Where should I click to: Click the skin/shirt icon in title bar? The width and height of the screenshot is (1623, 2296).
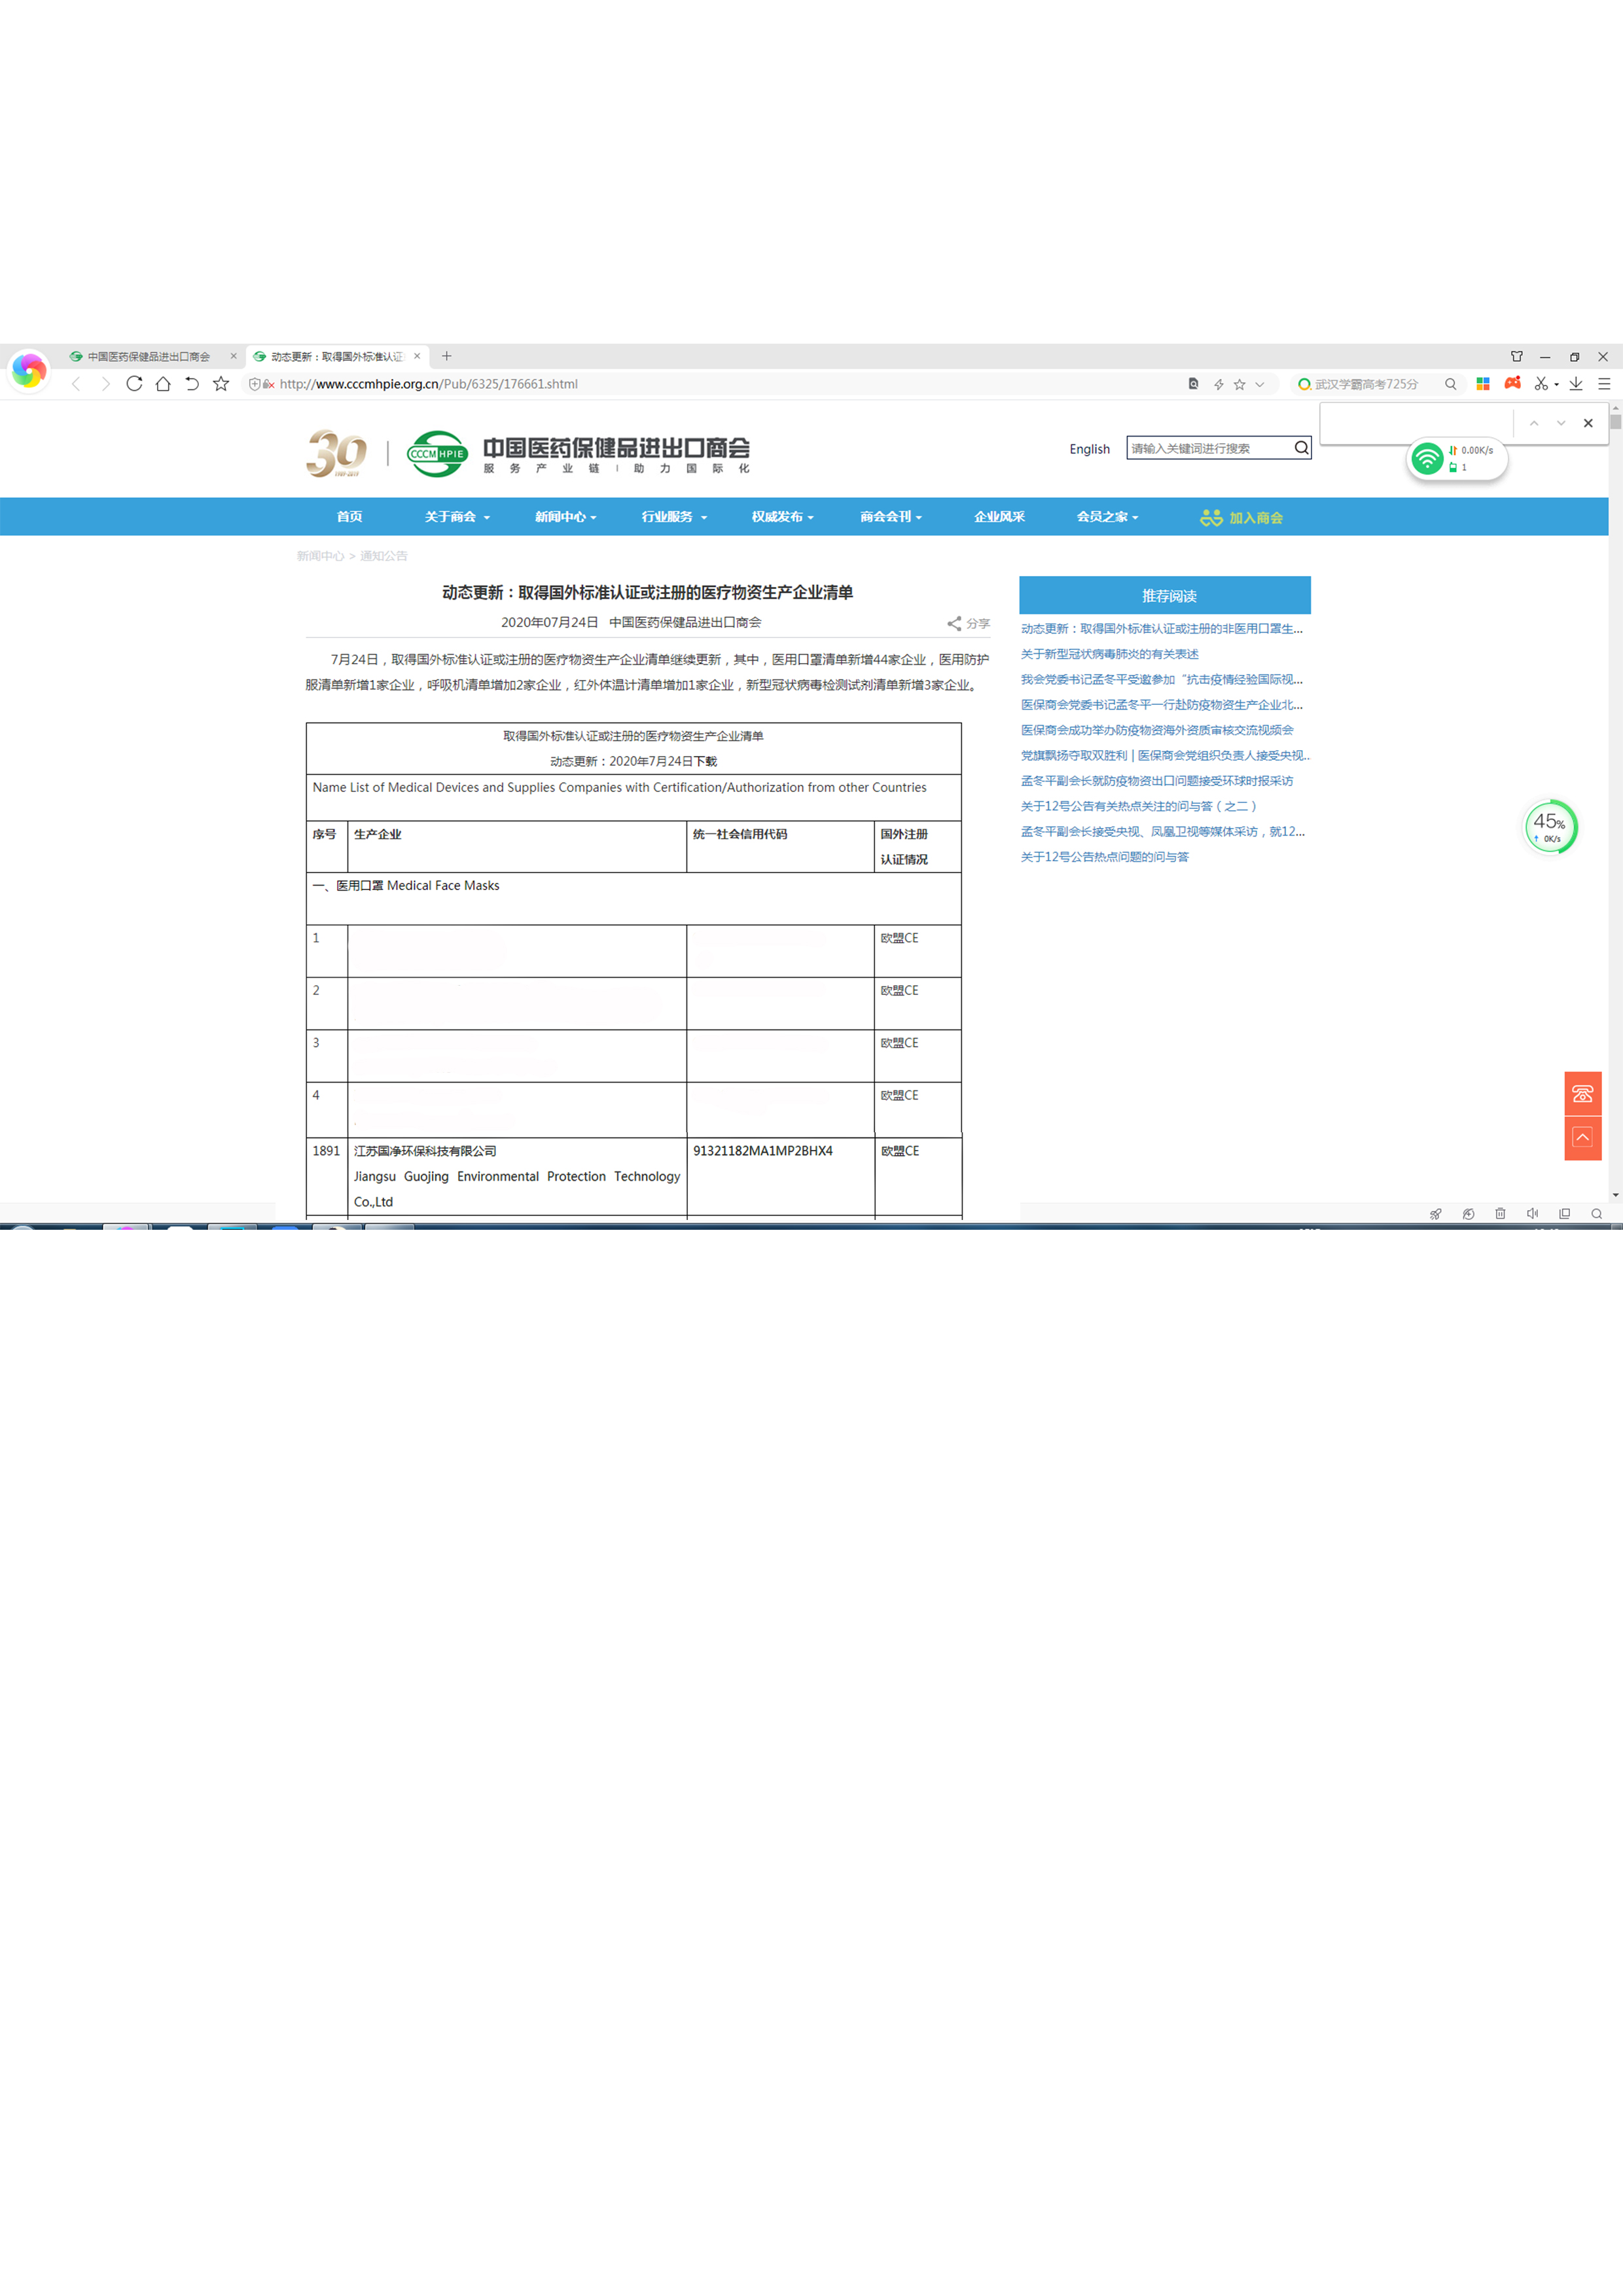(x=1517, y=356)
